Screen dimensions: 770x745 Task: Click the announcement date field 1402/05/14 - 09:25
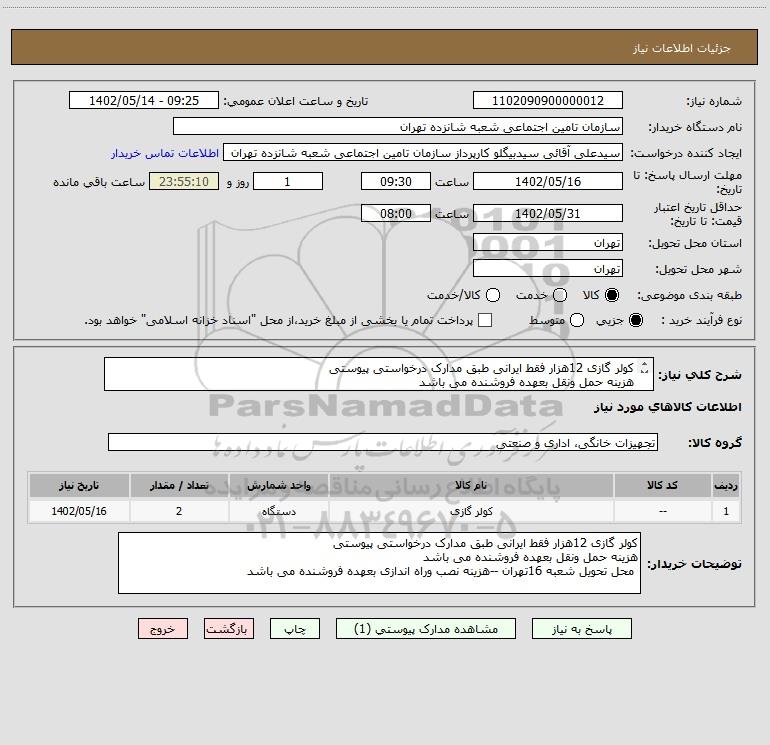click(144, 100)
